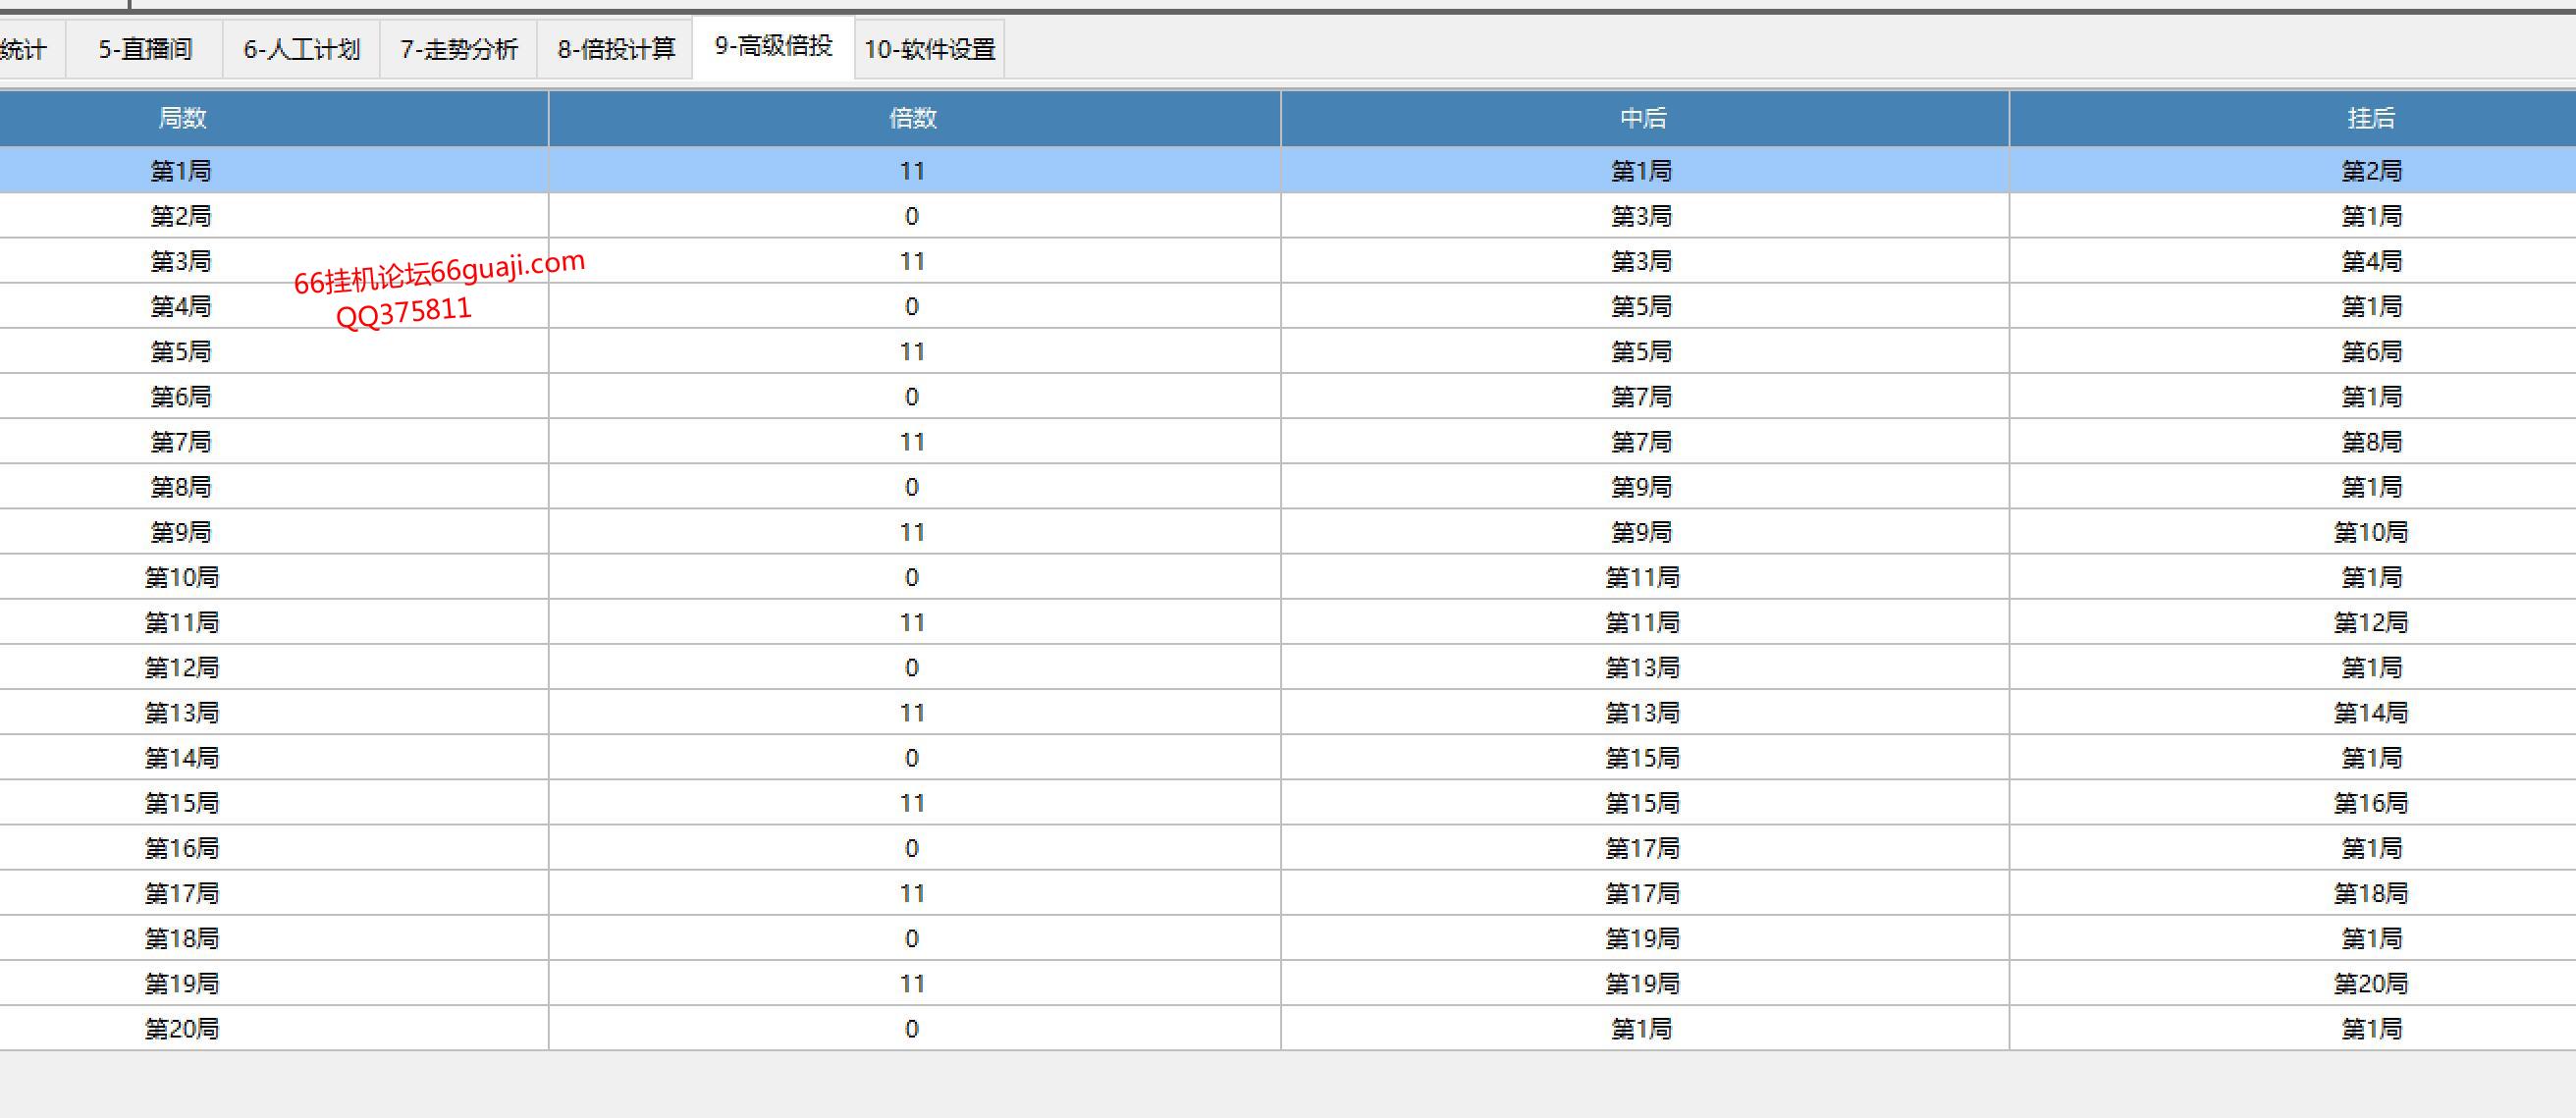The height and width of the screenshot is (1118, 2576).
Task: Click 中后 cell 第5局 in row 第4局
Action: 1645,306
